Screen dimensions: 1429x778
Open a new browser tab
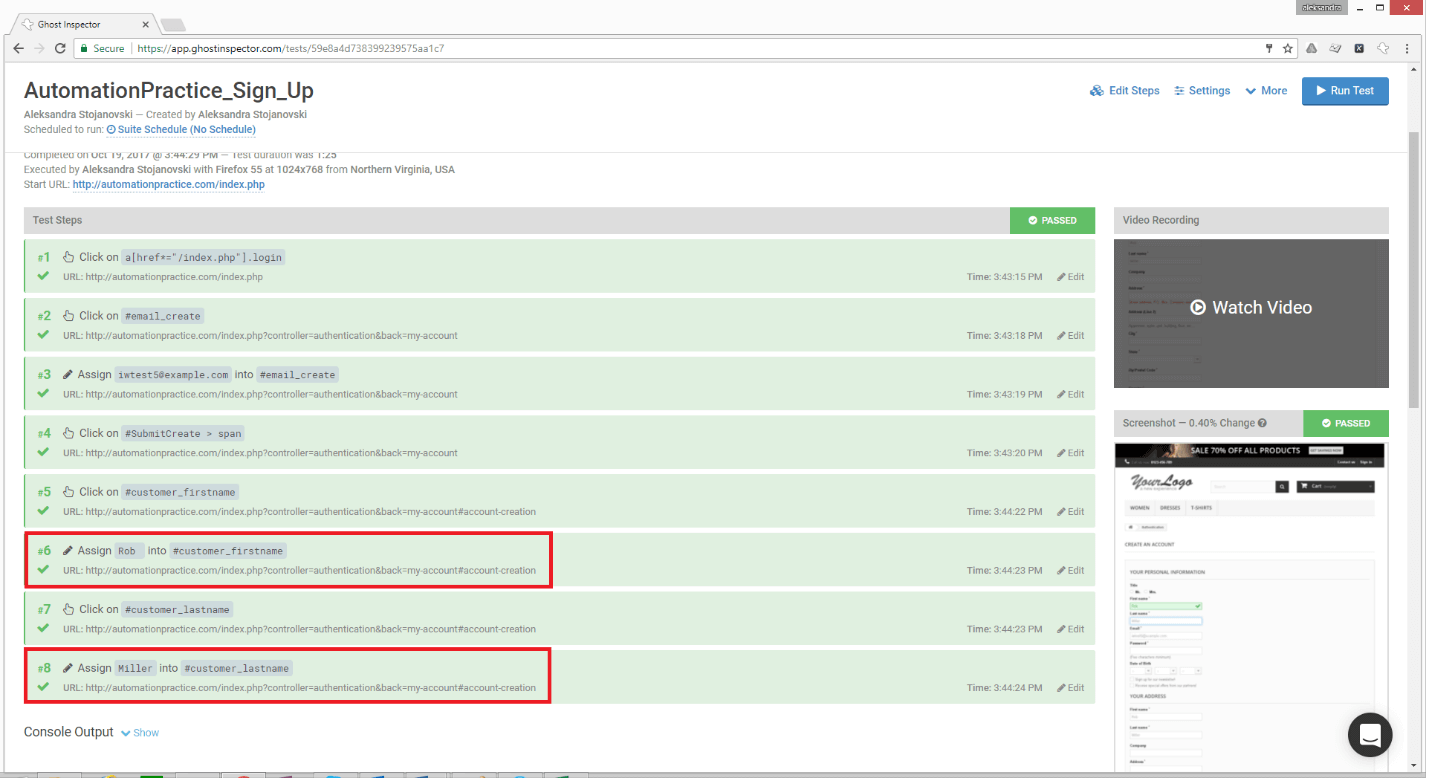pyautogui.click(x=173, y=25)
